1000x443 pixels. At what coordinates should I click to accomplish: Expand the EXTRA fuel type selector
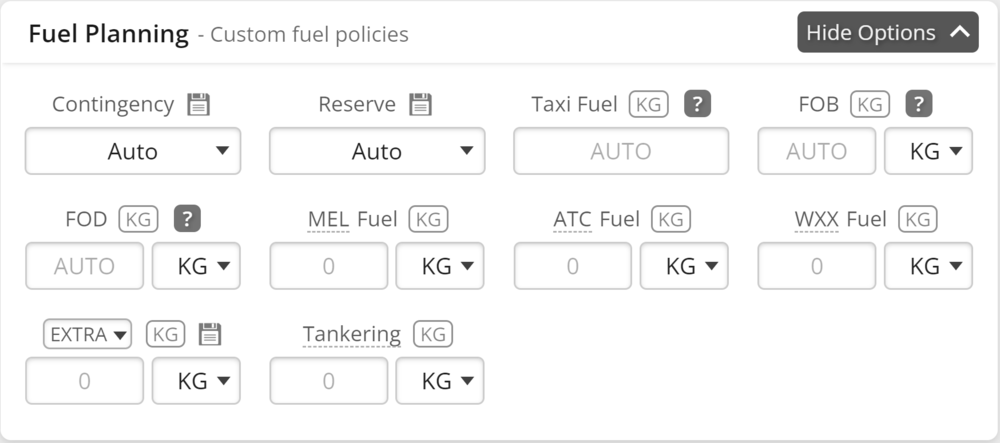point(88,334)
